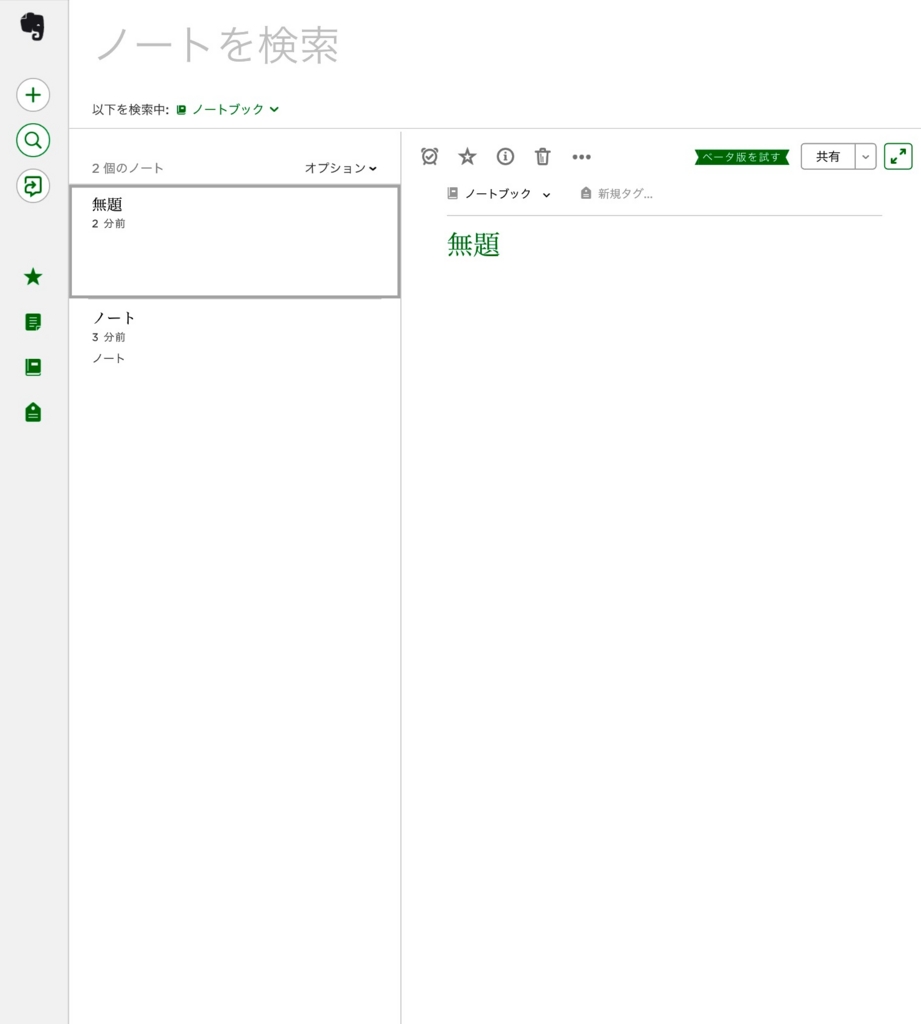Show all notes via sidebar notes icon
Image resolution: width=921 pixels, height=1024 pixels.
pos(33,322)
